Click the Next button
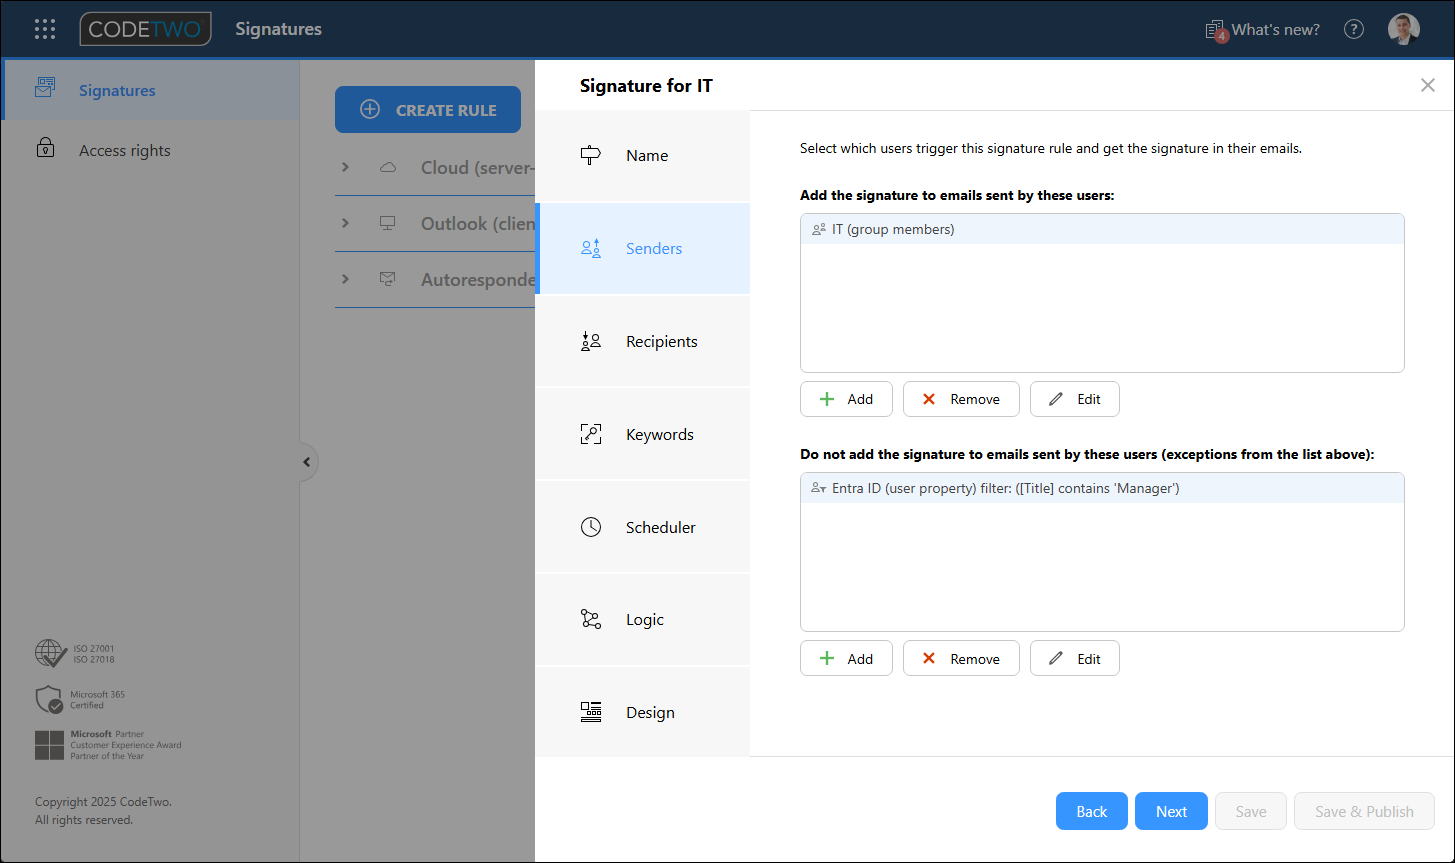The height and width of the screenshot is (863, 1455). pos(1171,811)
